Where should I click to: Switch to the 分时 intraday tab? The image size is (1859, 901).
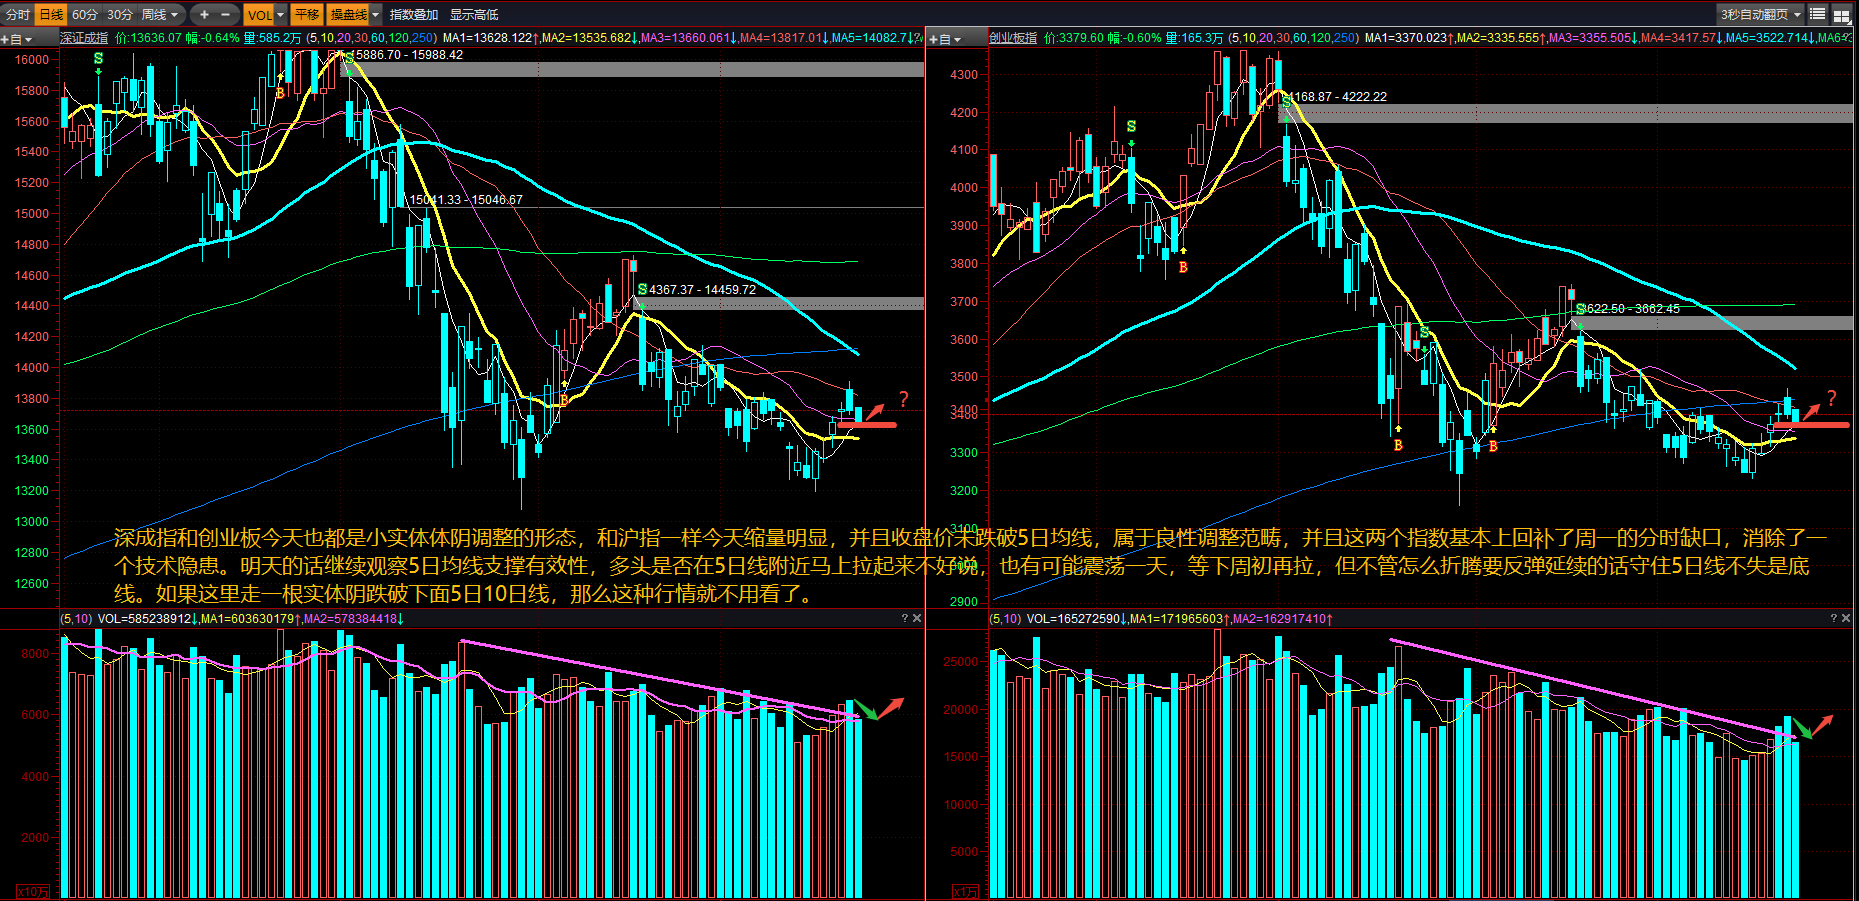[17, 14]
